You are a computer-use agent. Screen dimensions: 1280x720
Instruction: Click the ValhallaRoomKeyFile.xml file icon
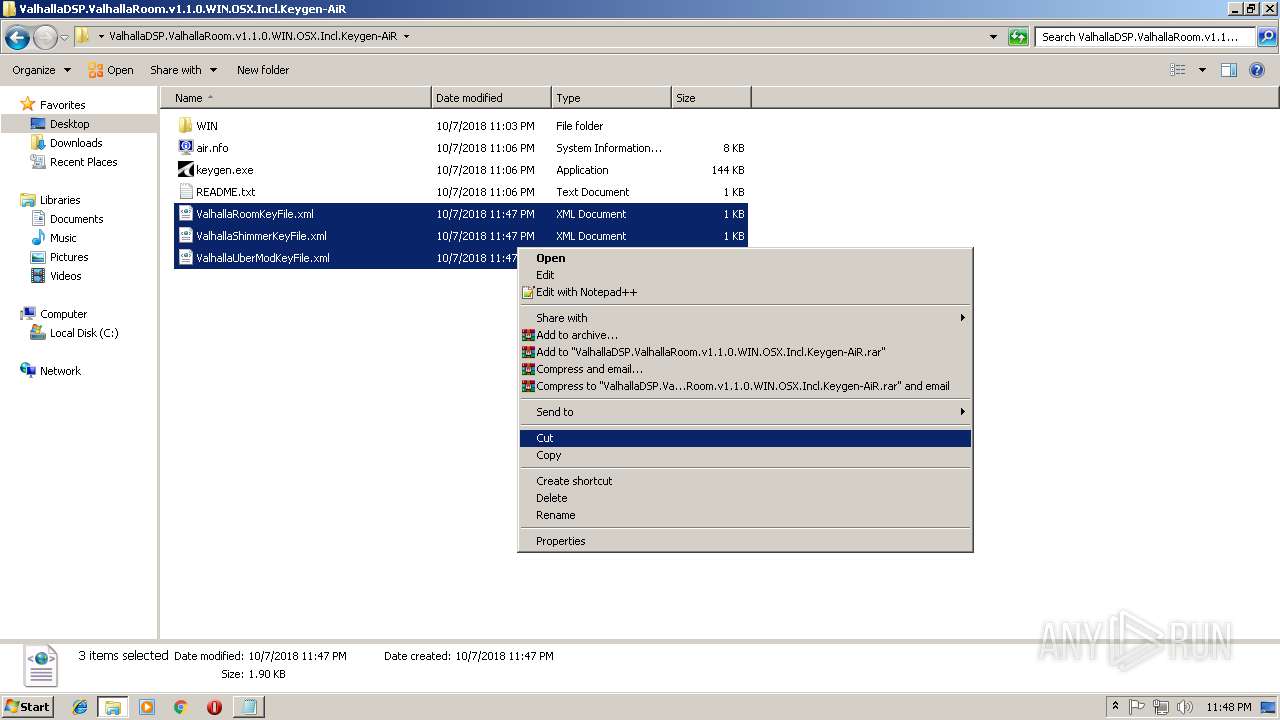(x=185, y=214)
